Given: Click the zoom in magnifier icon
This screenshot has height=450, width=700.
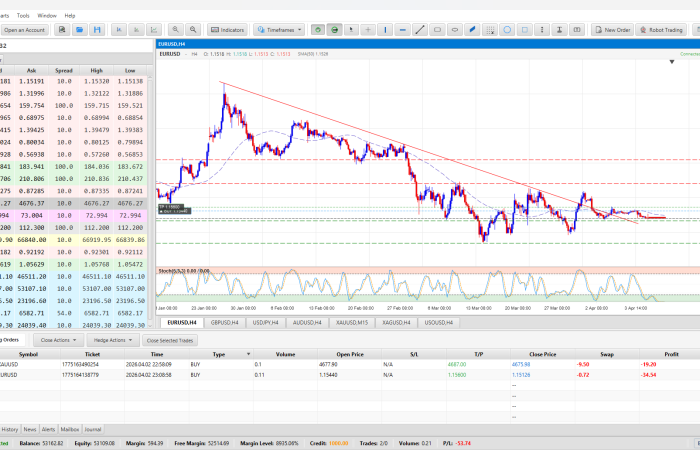Looking at the screenshot, I should pyautogui.click(x=175, y=30).
